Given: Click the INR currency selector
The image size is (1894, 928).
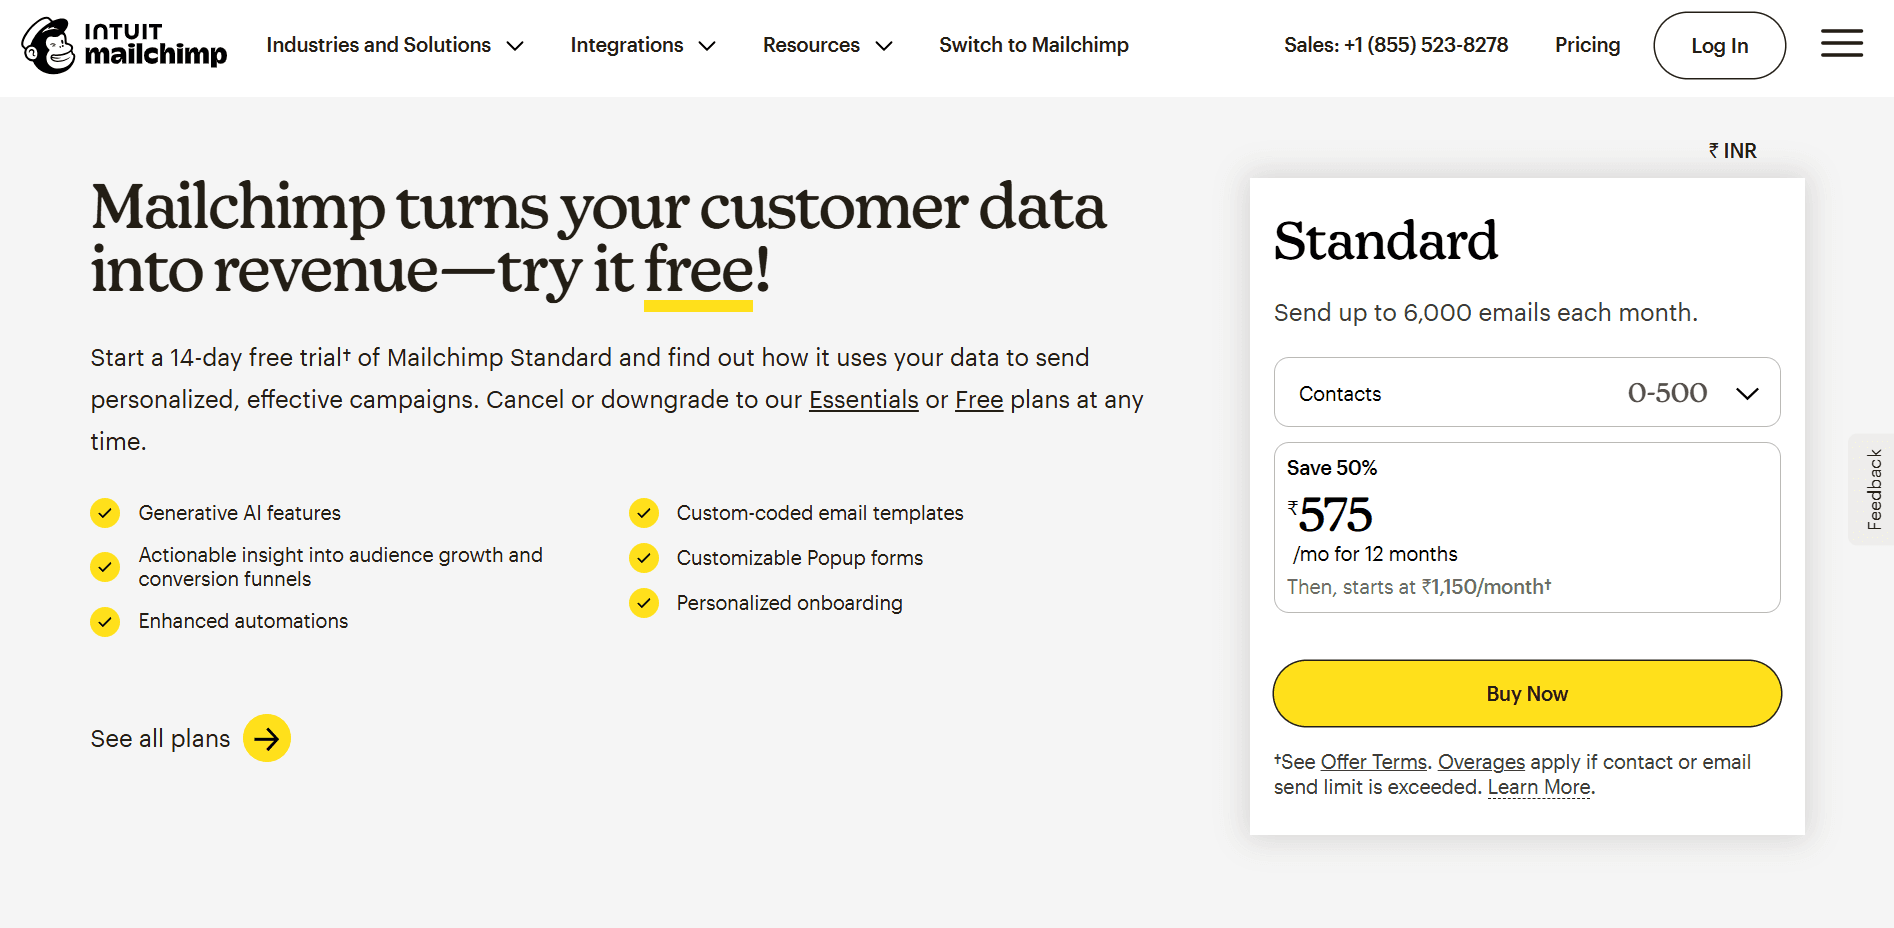Looking at the screenshot, I should 1733,150.
